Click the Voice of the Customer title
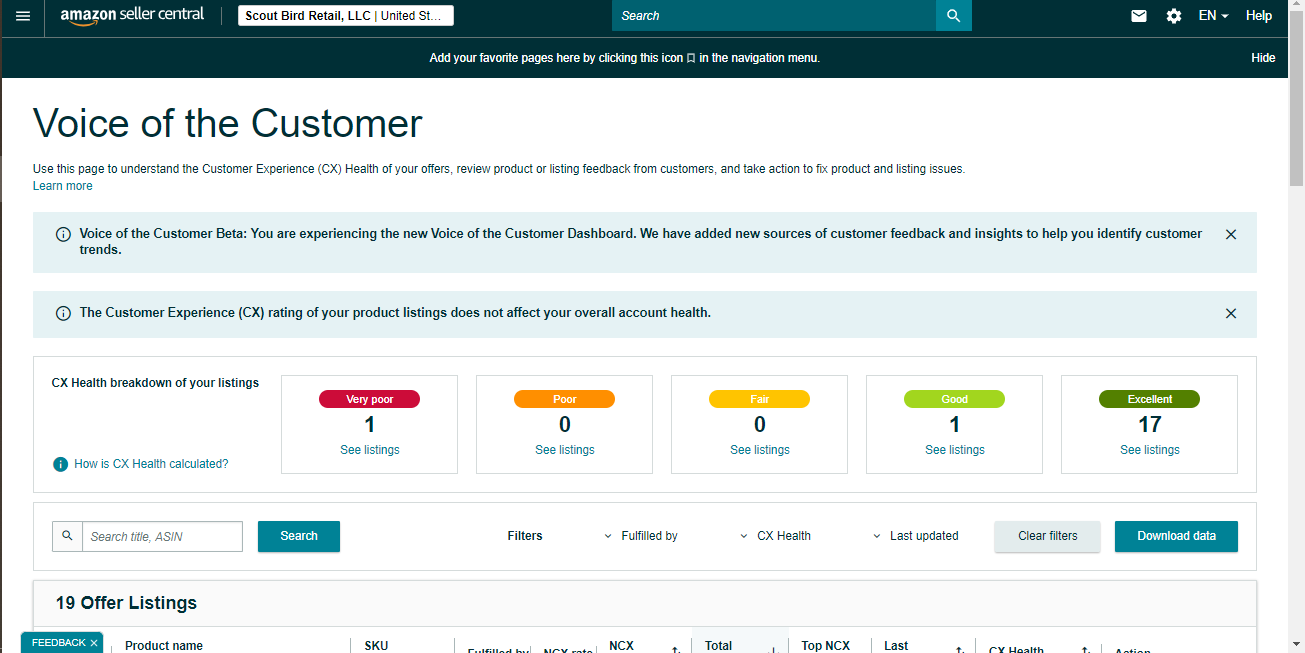 pyautogui.click(x=228, y=123)
